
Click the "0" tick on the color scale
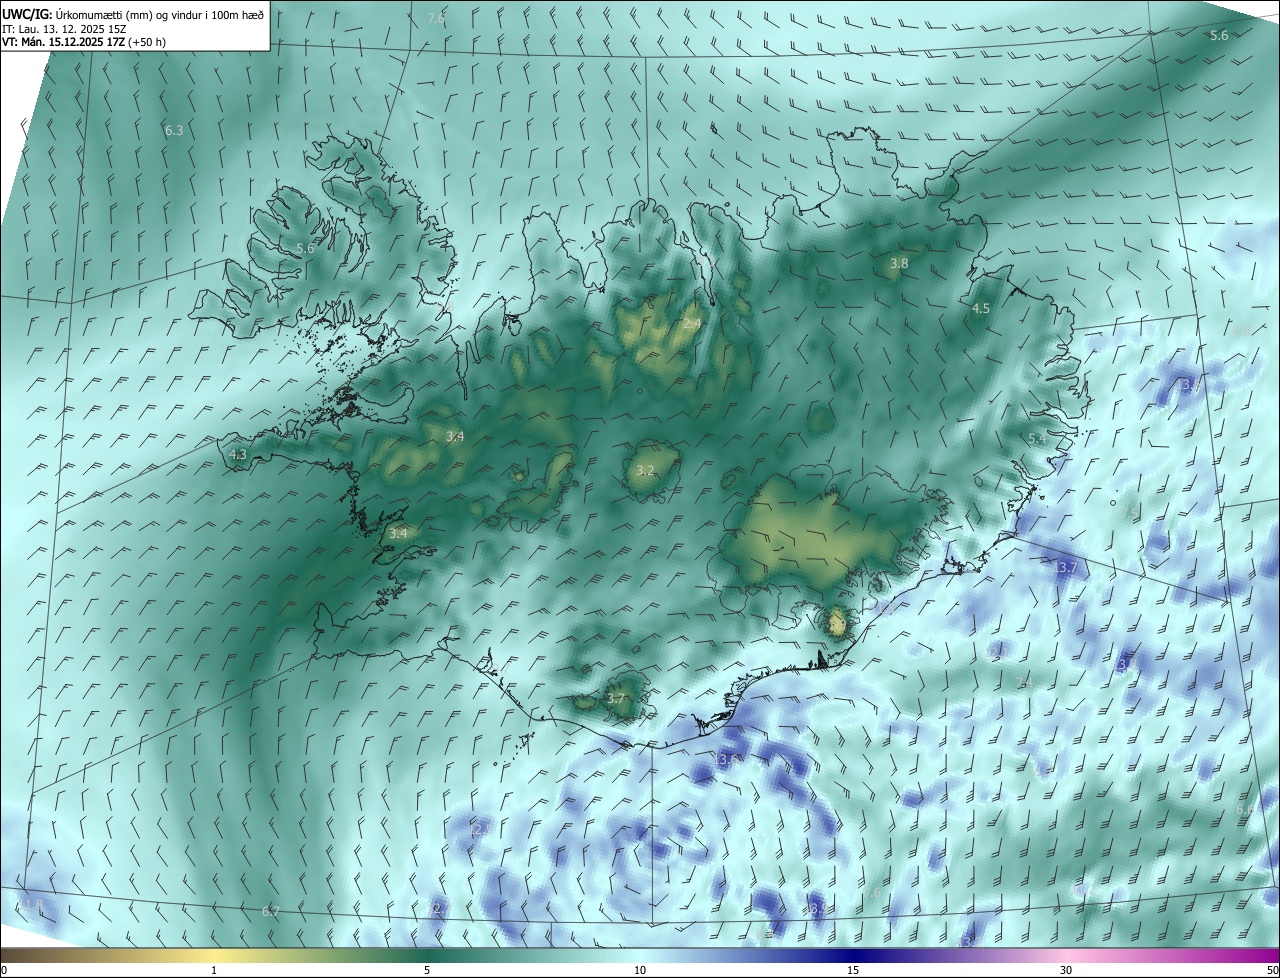click(4, 970)
